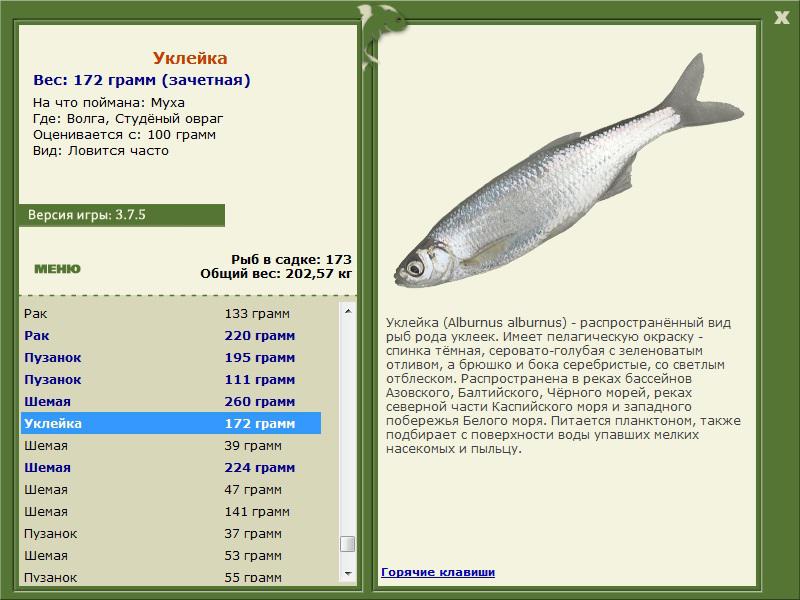Click the Уклейка title heading
Screen dimensions: 800x600
[x=190, y=58]
